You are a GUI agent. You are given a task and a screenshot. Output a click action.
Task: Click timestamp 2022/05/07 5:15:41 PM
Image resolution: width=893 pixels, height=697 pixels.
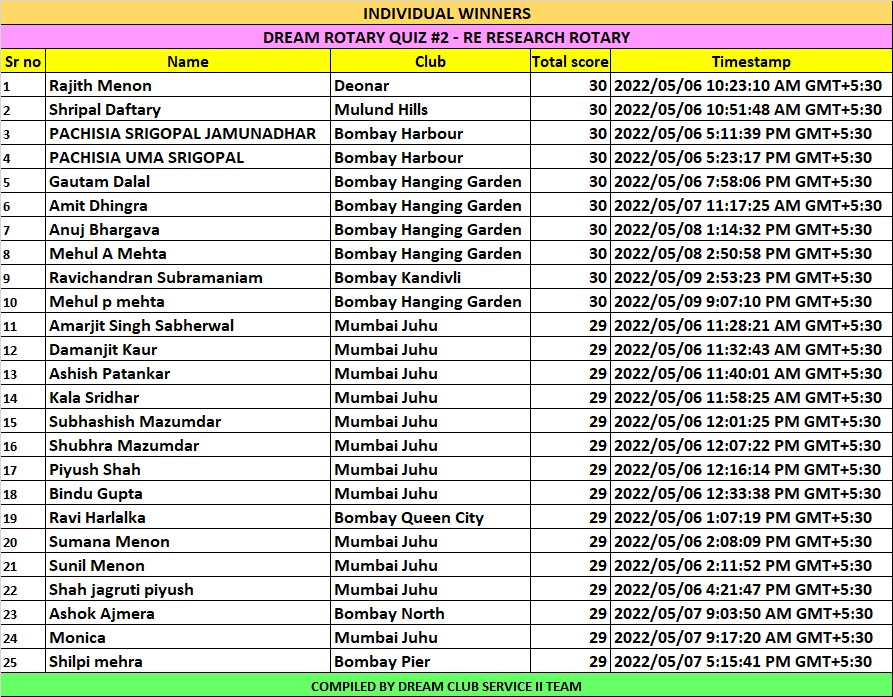pyautogui.click(x=751, y=662)
